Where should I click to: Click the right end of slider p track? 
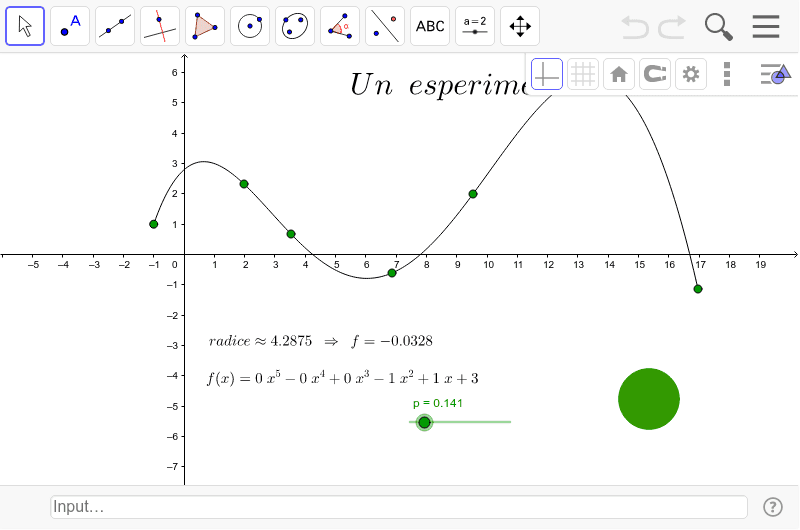tap(509, 422)
